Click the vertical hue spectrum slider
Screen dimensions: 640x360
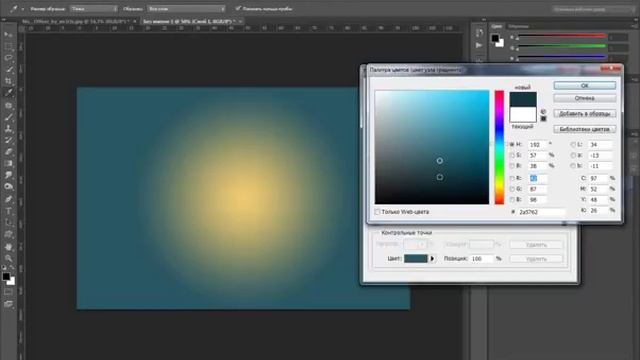pos(499,147)
